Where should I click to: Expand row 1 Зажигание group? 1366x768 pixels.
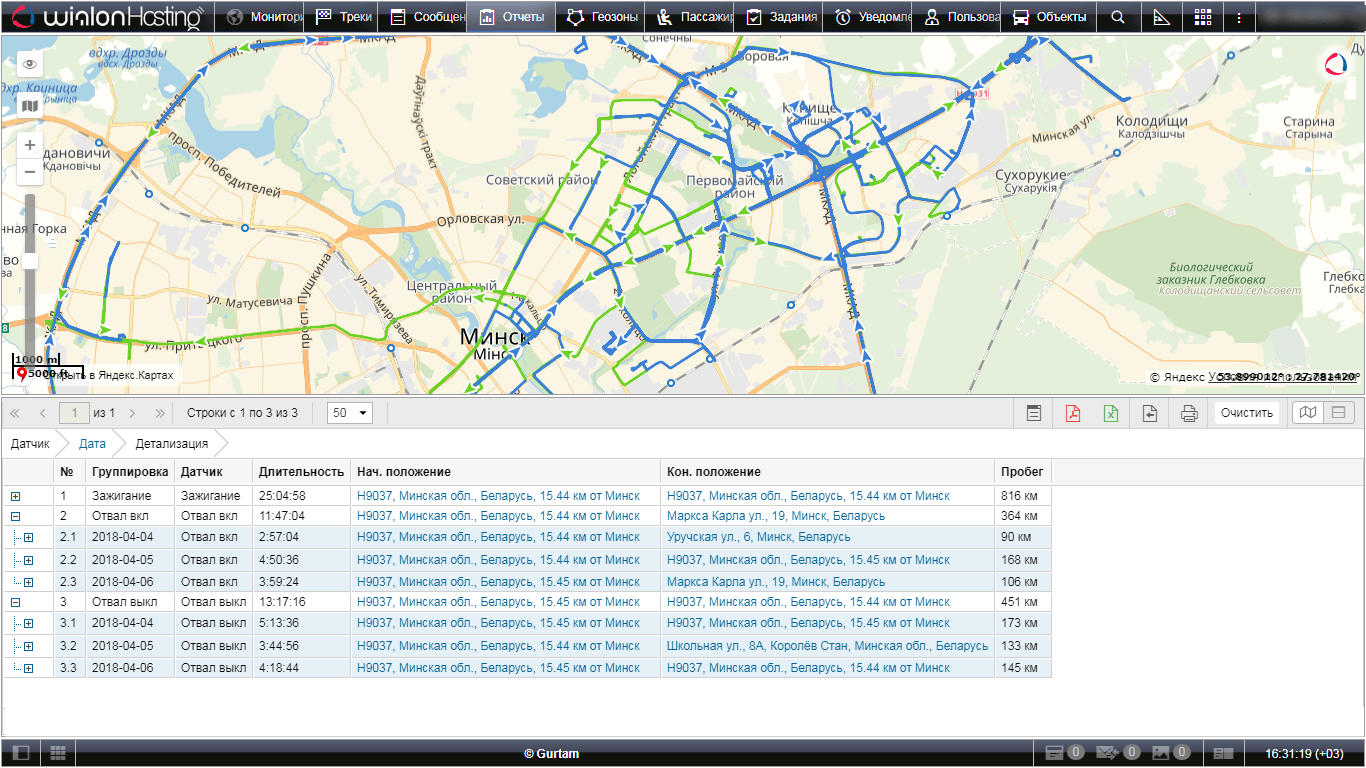pos(15,496)
